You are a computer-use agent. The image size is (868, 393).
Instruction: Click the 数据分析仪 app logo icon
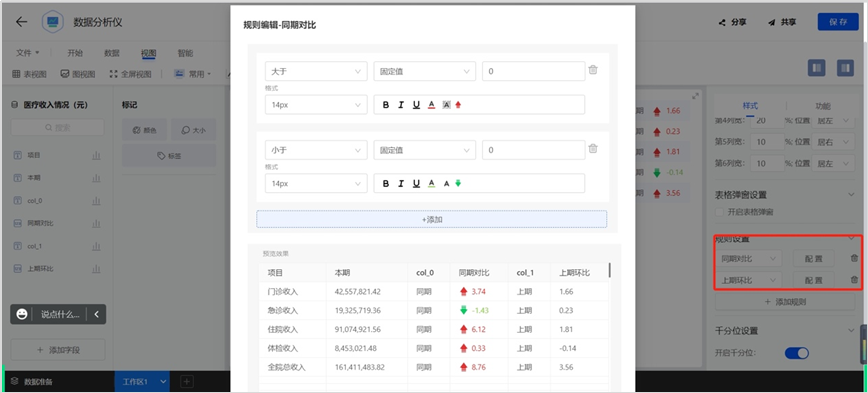tap(53, 22)
